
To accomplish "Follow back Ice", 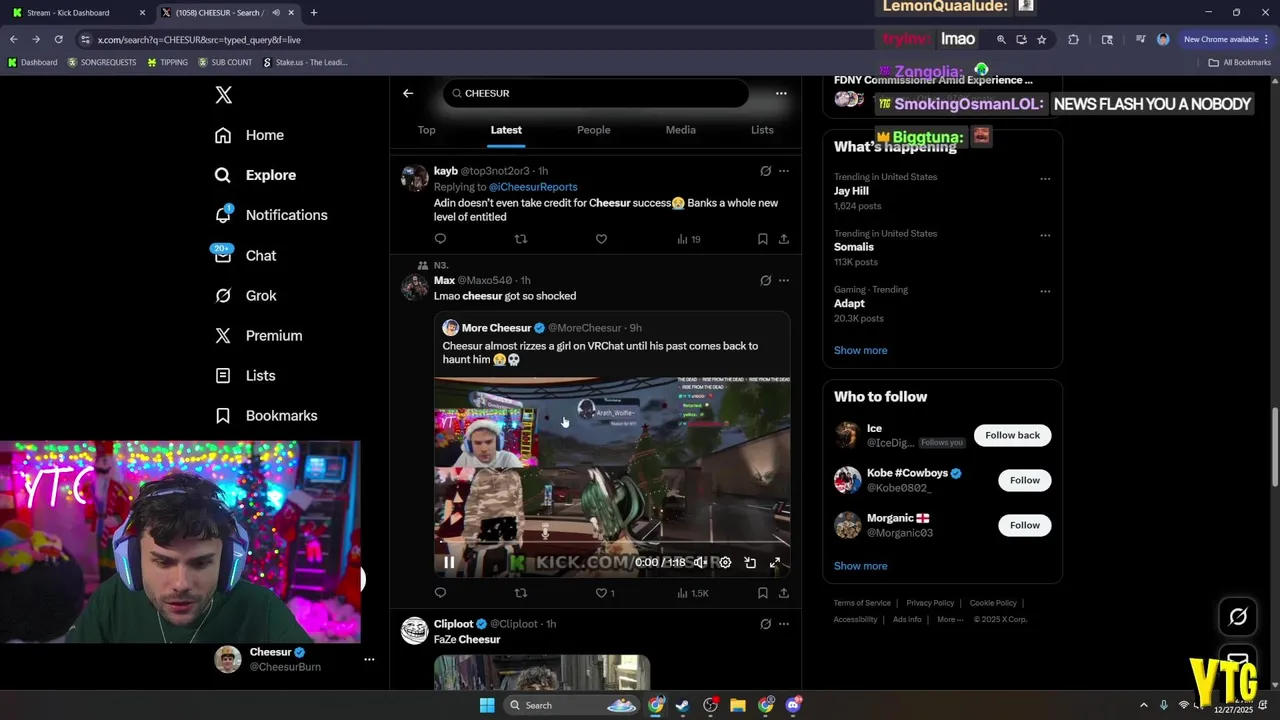I will click(1012, 435).
